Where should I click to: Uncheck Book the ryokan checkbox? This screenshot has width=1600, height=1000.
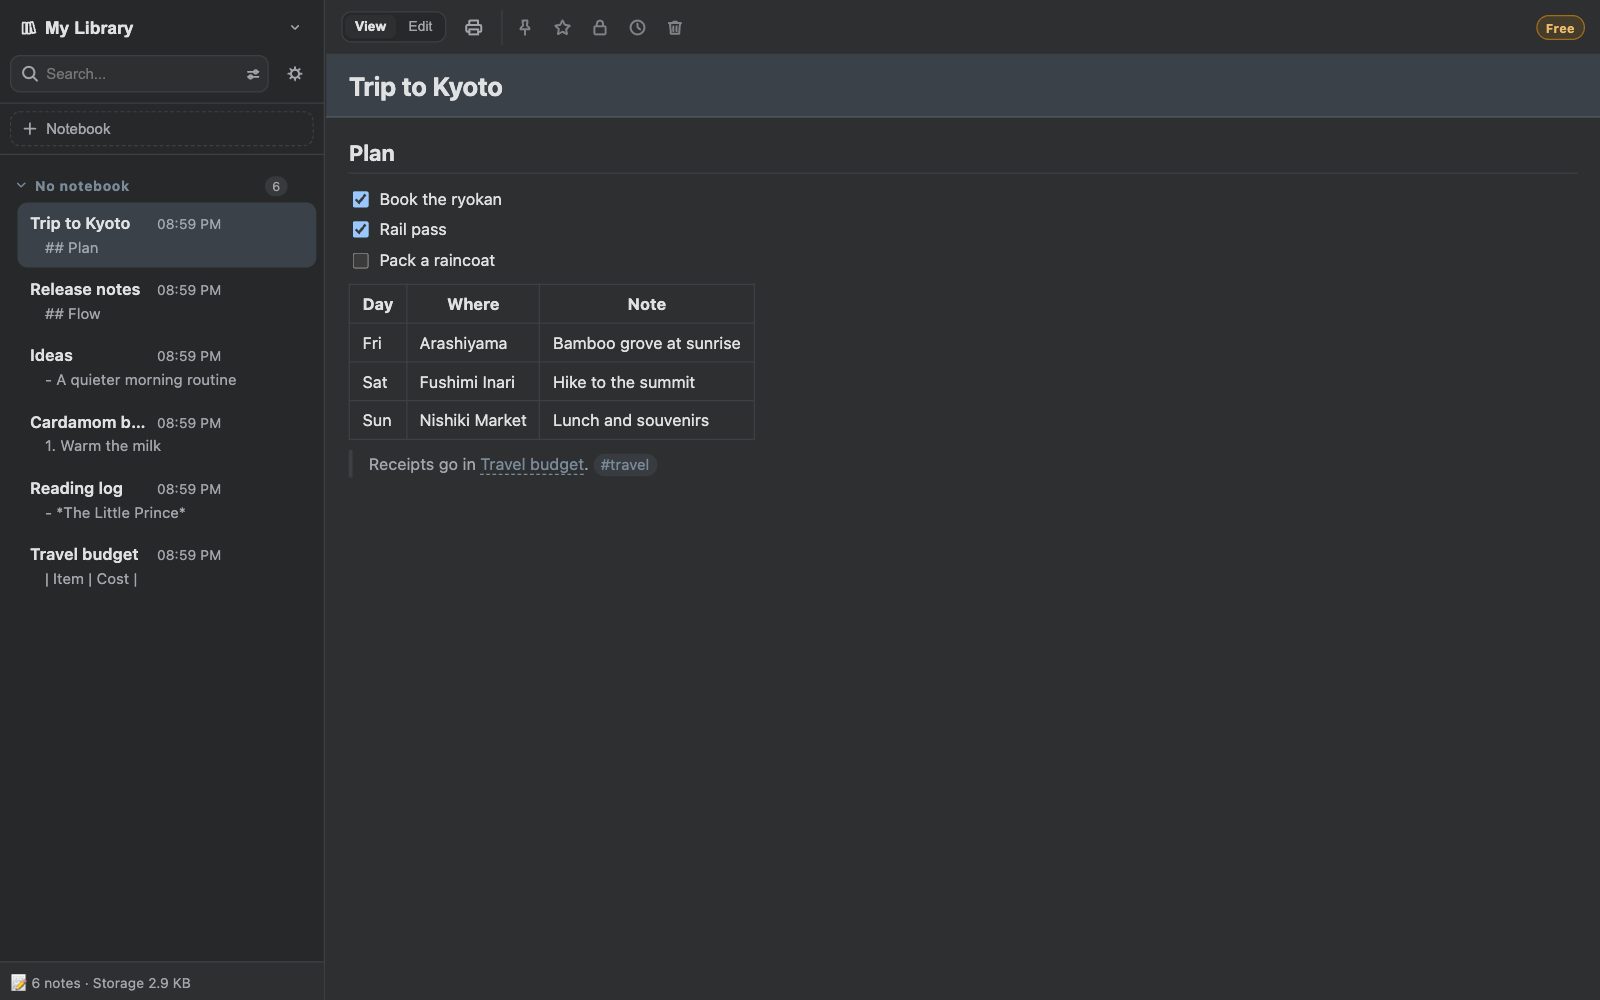[361, 200]
